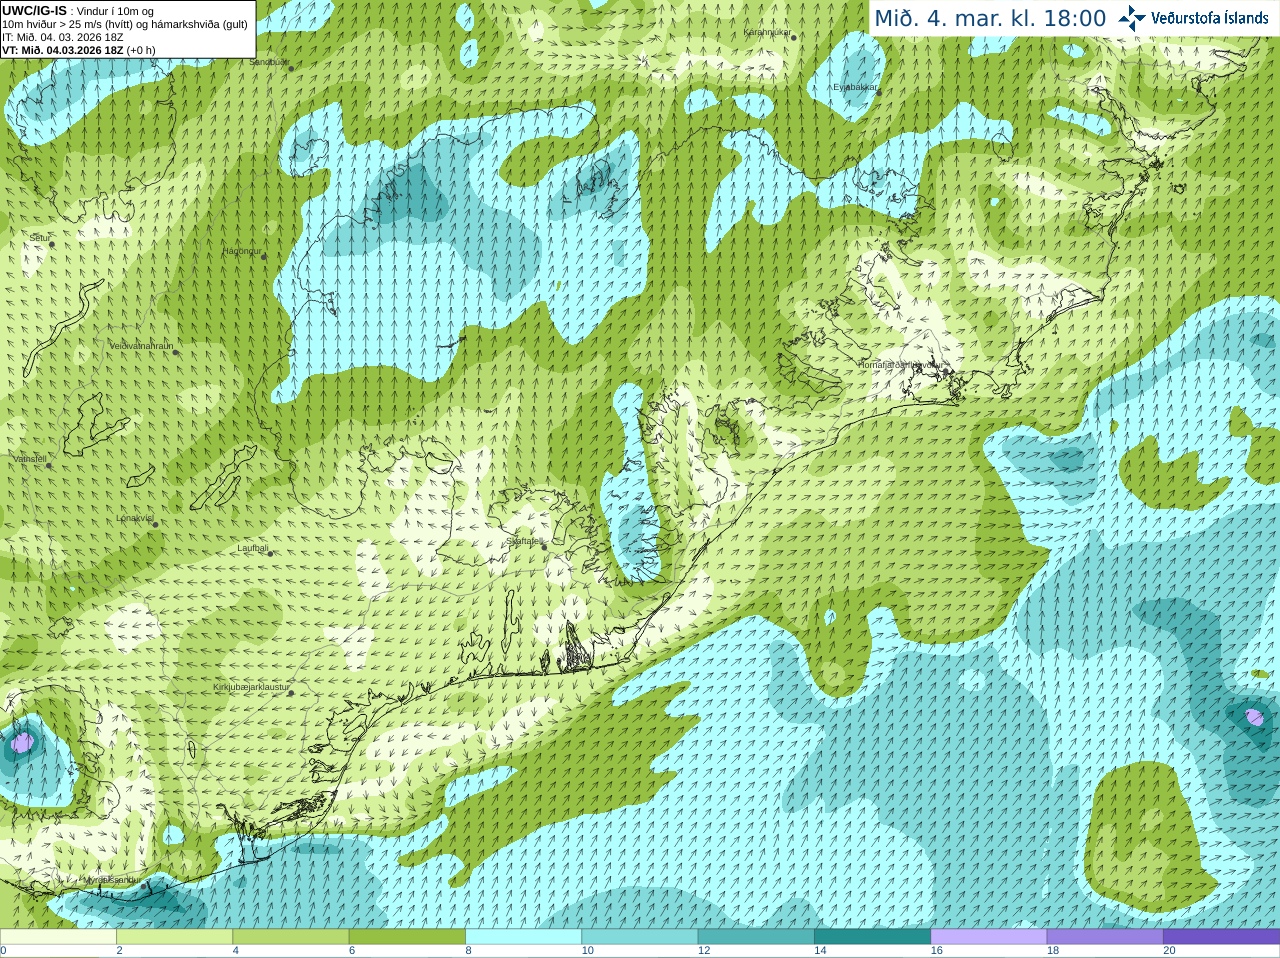Click the Eyjabakkar place label
1280x958 pixels.
(x=855, y=87)
